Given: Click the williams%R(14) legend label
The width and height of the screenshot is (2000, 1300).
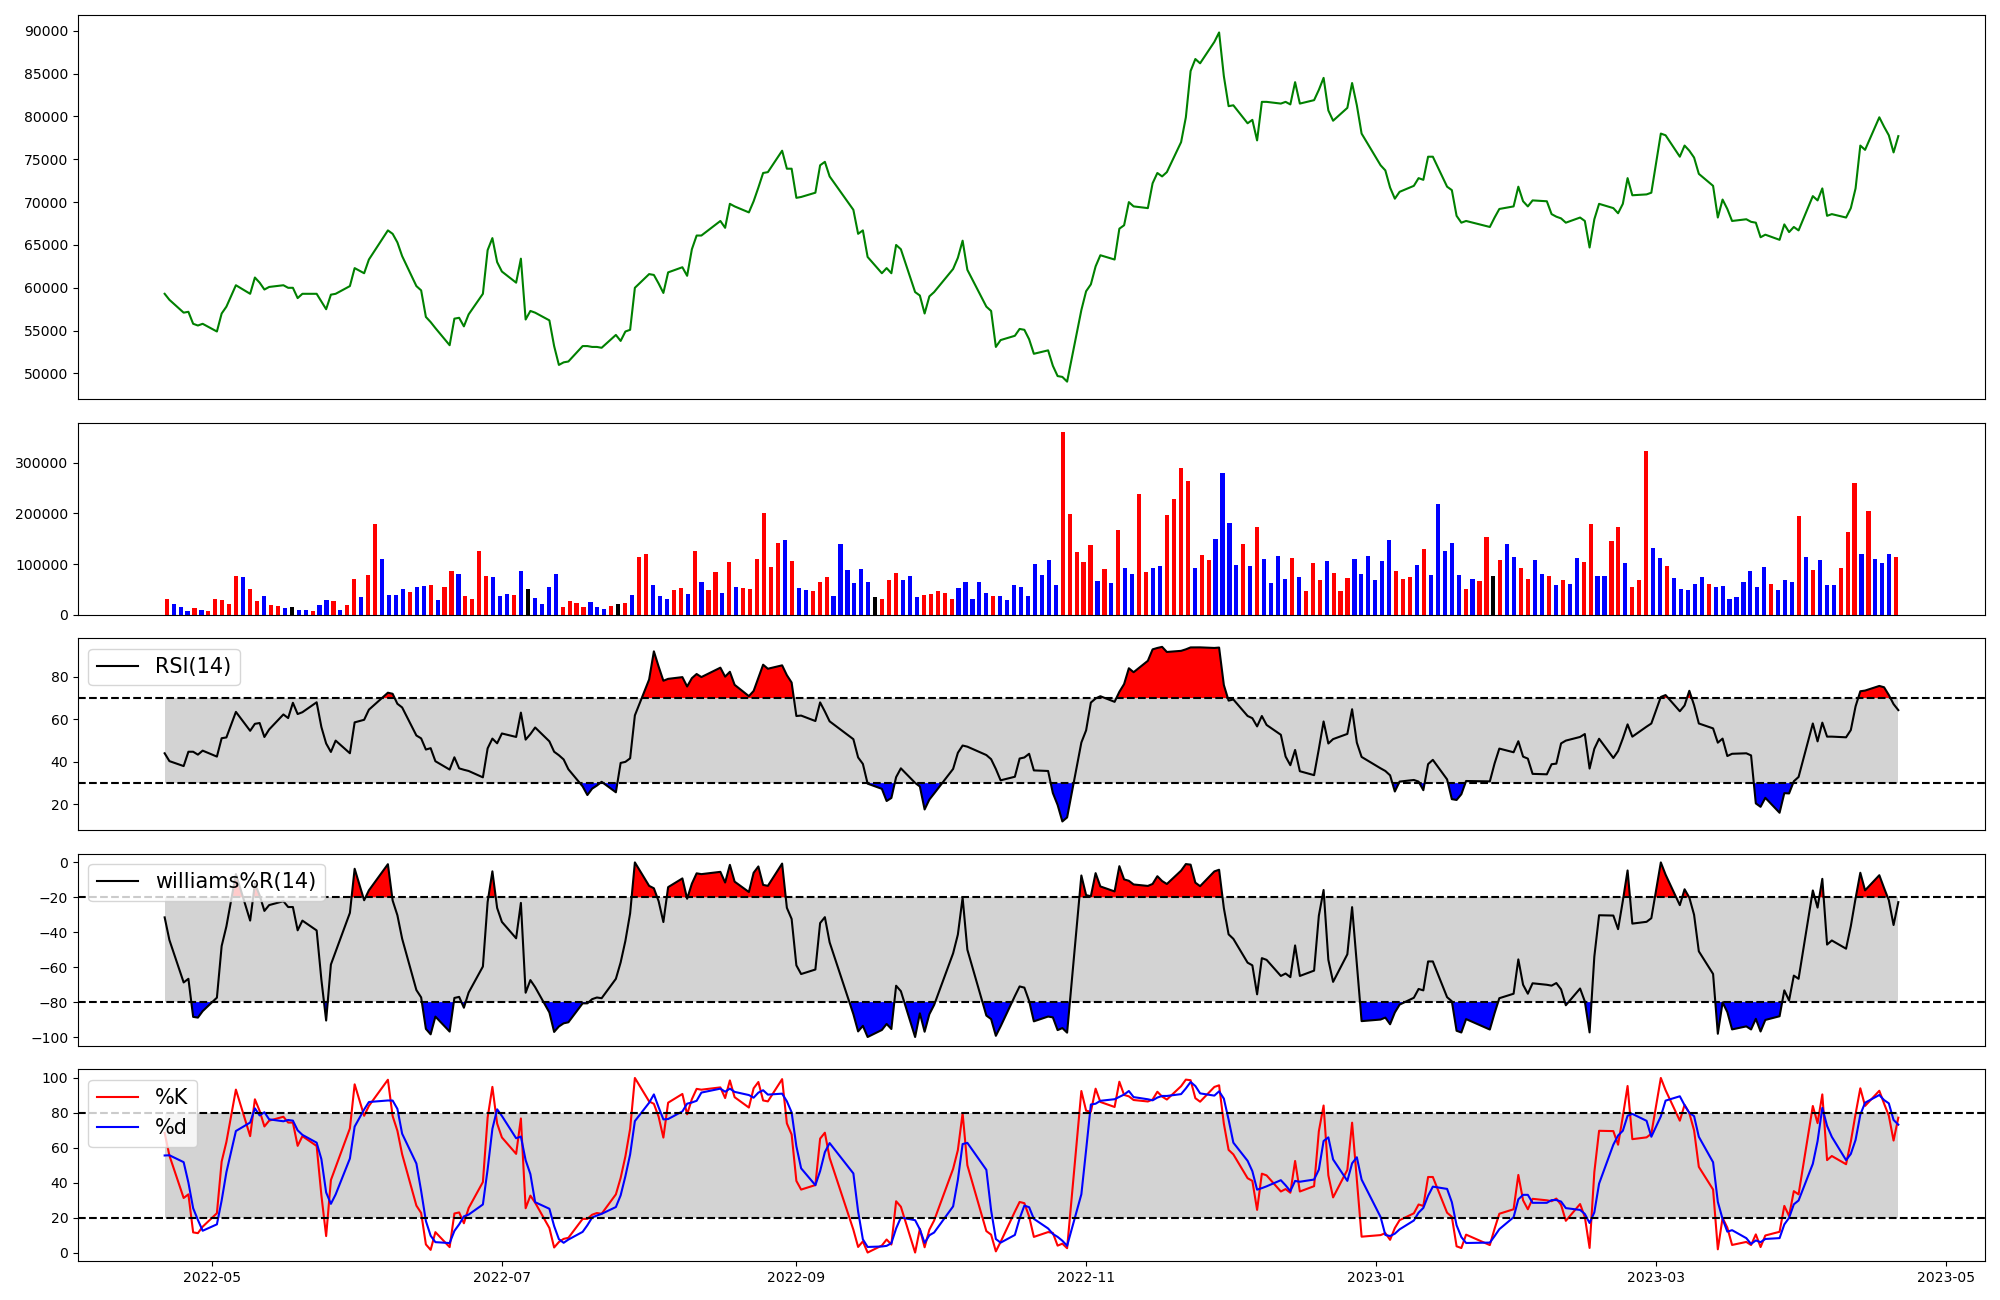Looking at the screenshot, I should coord(235,881).
